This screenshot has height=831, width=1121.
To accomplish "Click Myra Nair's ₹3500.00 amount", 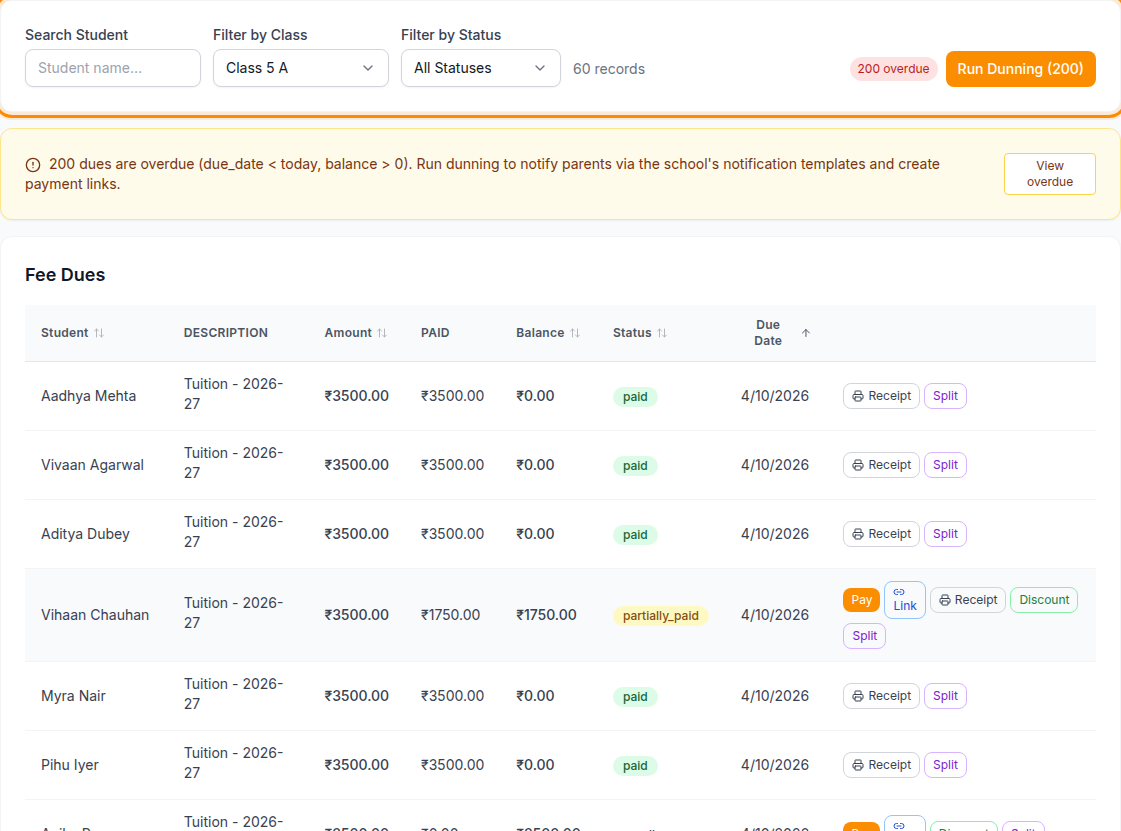I will (x=357, y=696).
